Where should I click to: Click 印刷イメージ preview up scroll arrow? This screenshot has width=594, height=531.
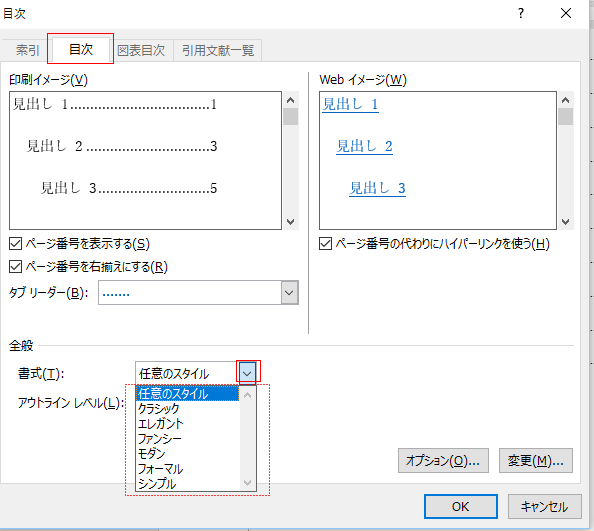291,100
